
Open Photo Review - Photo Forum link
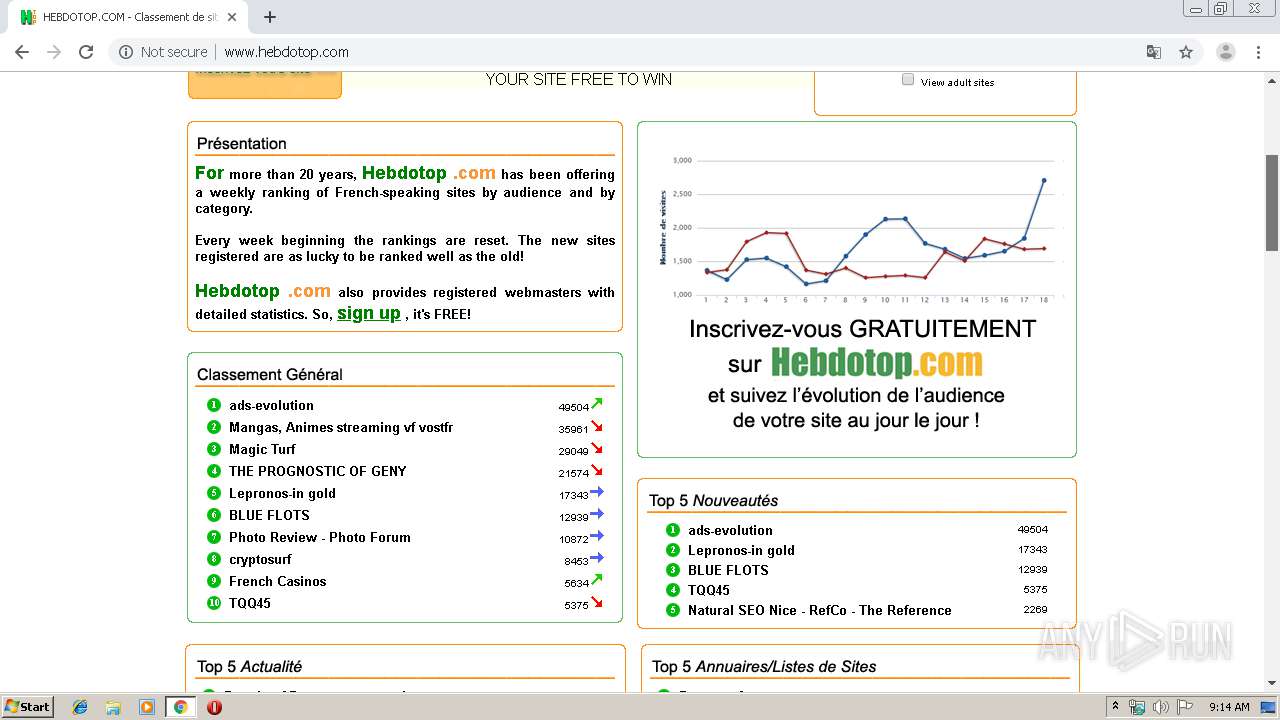click(x=320, y=537)
